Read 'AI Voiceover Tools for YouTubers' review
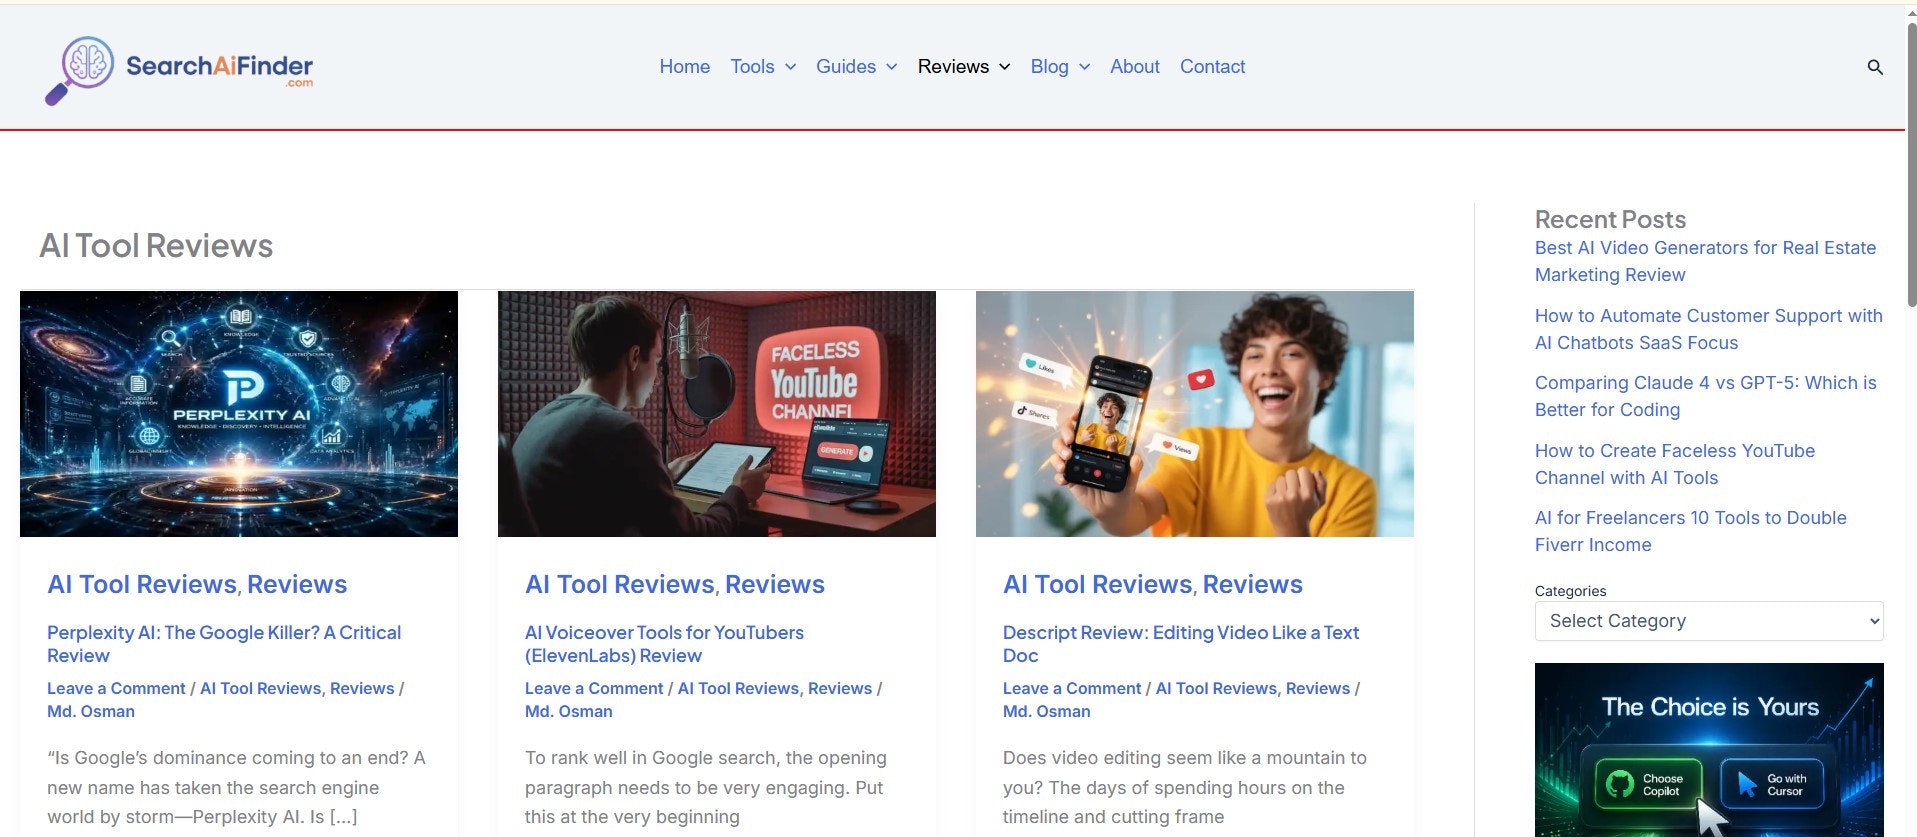 pyautogui.click(x=664, y=644)
